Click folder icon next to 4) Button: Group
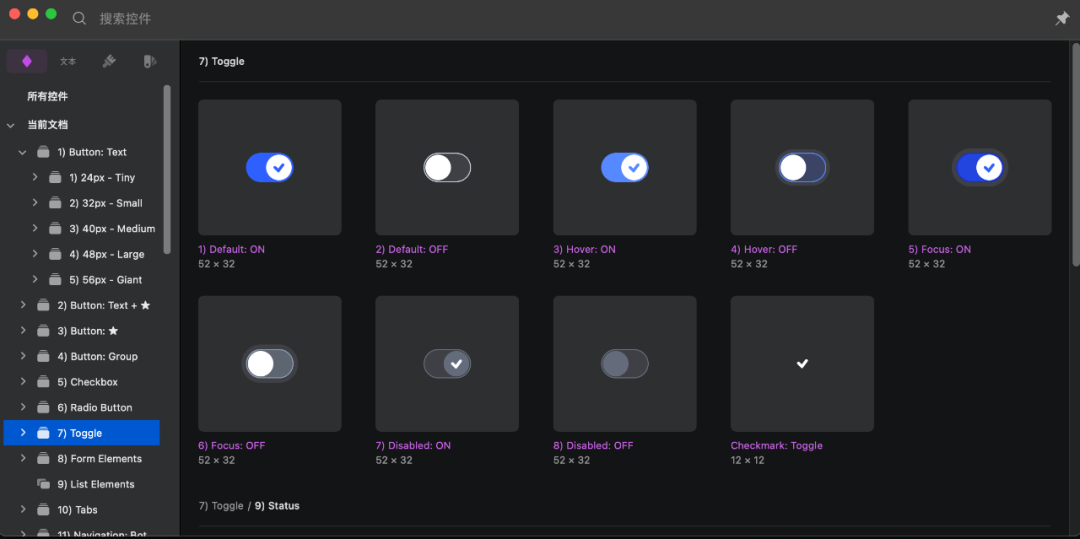Image resolution: width=1080 pixels, height=539 pixels. pos(43,357)
